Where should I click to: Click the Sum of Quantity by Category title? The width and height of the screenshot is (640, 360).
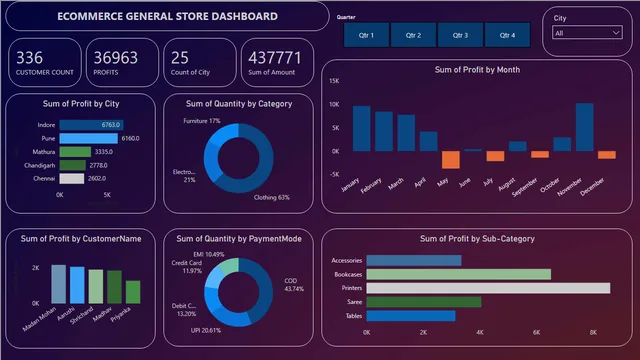click(239, 104)
